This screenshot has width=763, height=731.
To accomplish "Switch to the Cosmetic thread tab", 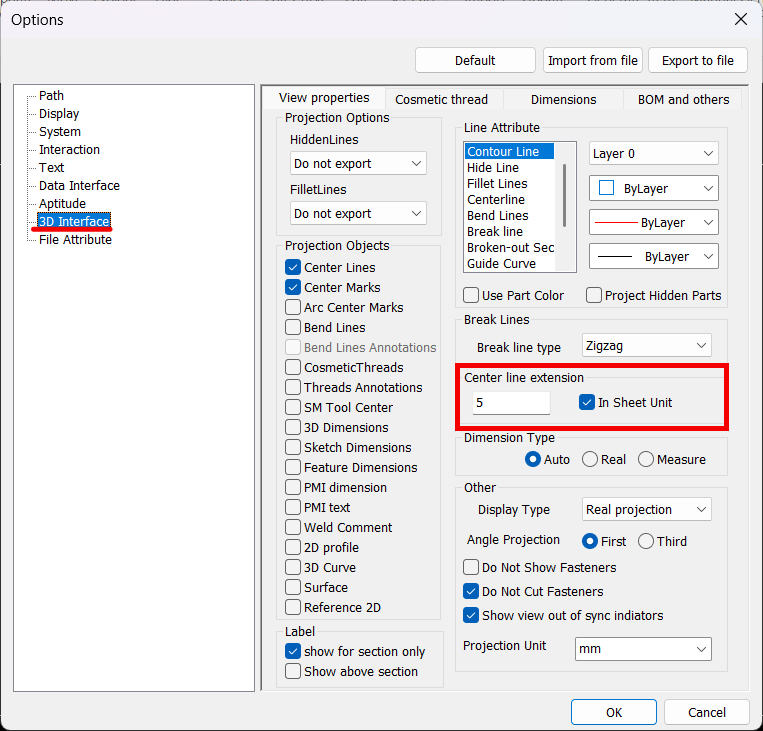I will [441, 100].
